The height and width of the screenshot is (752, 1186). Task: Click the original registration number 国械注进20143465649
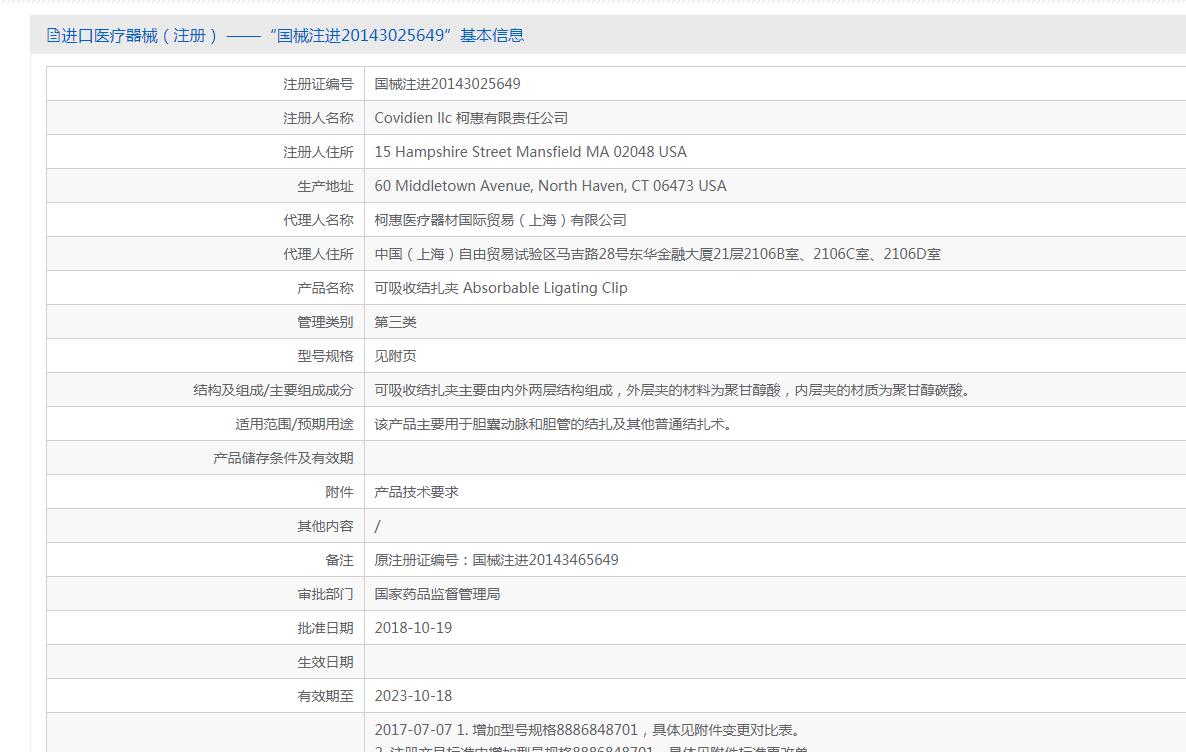(545, 560)
